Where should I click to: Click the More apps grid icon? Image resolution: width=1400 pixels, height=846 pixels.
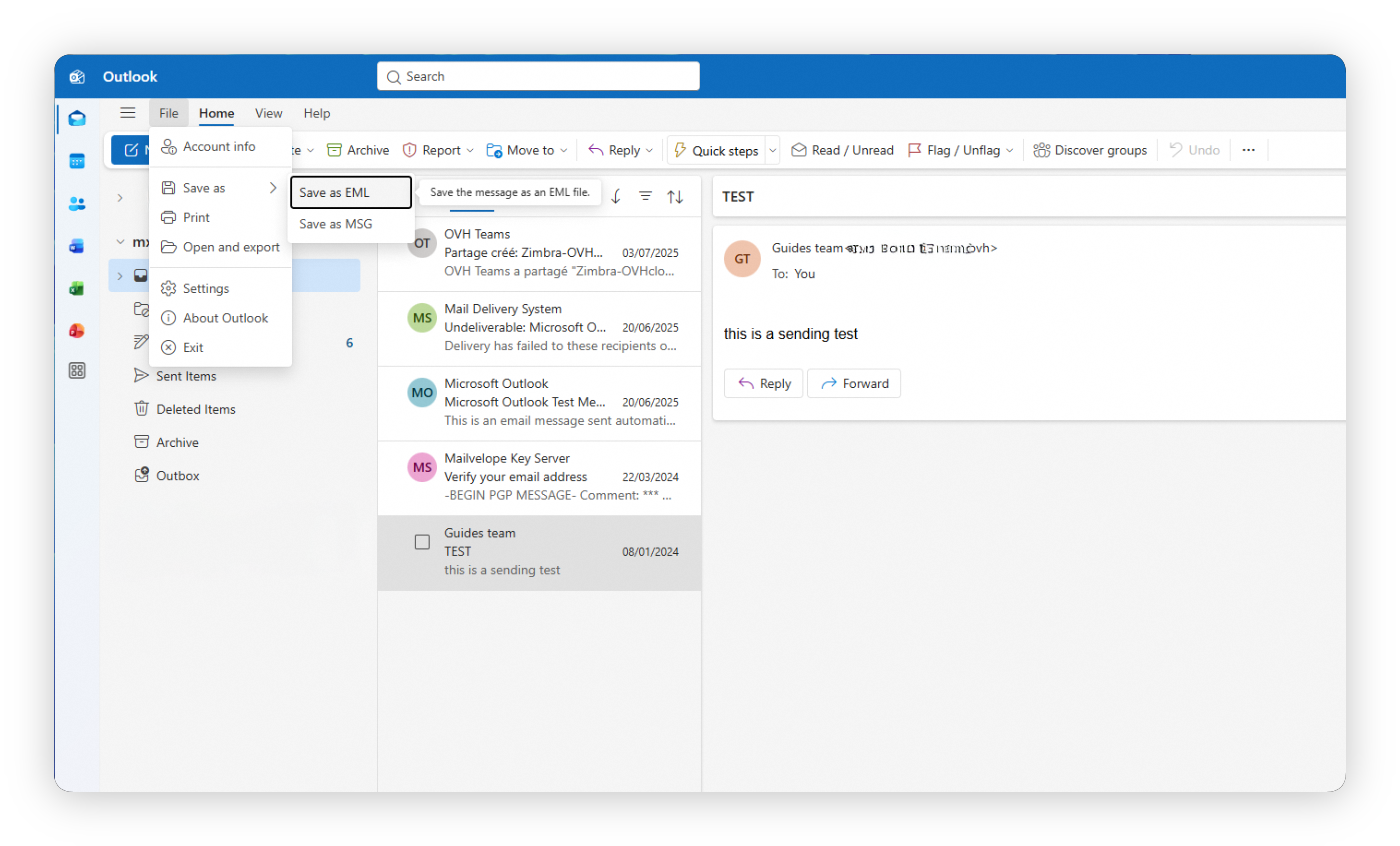(x=77, y=370)
